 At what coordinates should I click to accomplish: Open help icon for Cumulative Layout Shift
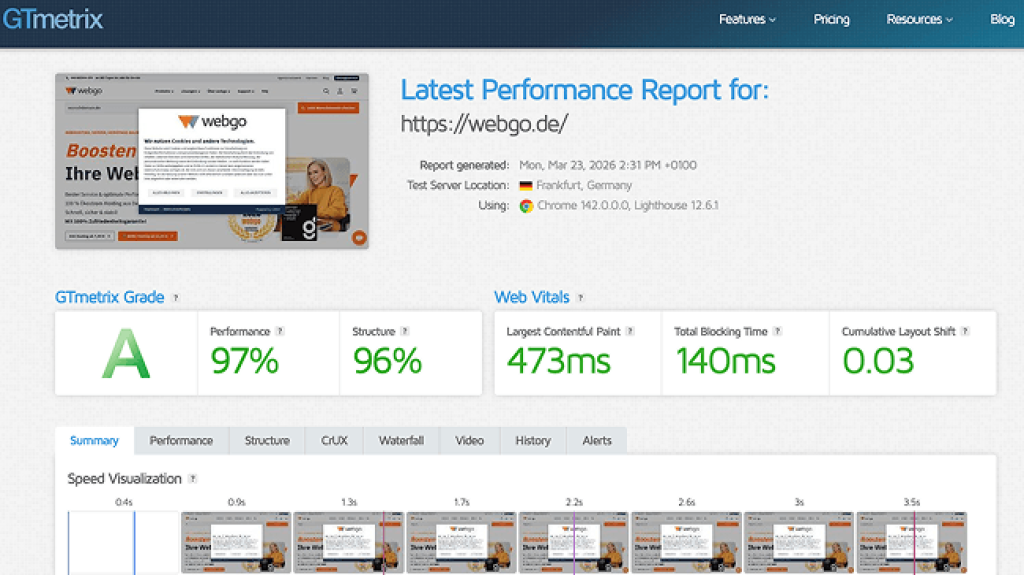tap(965, 331)
